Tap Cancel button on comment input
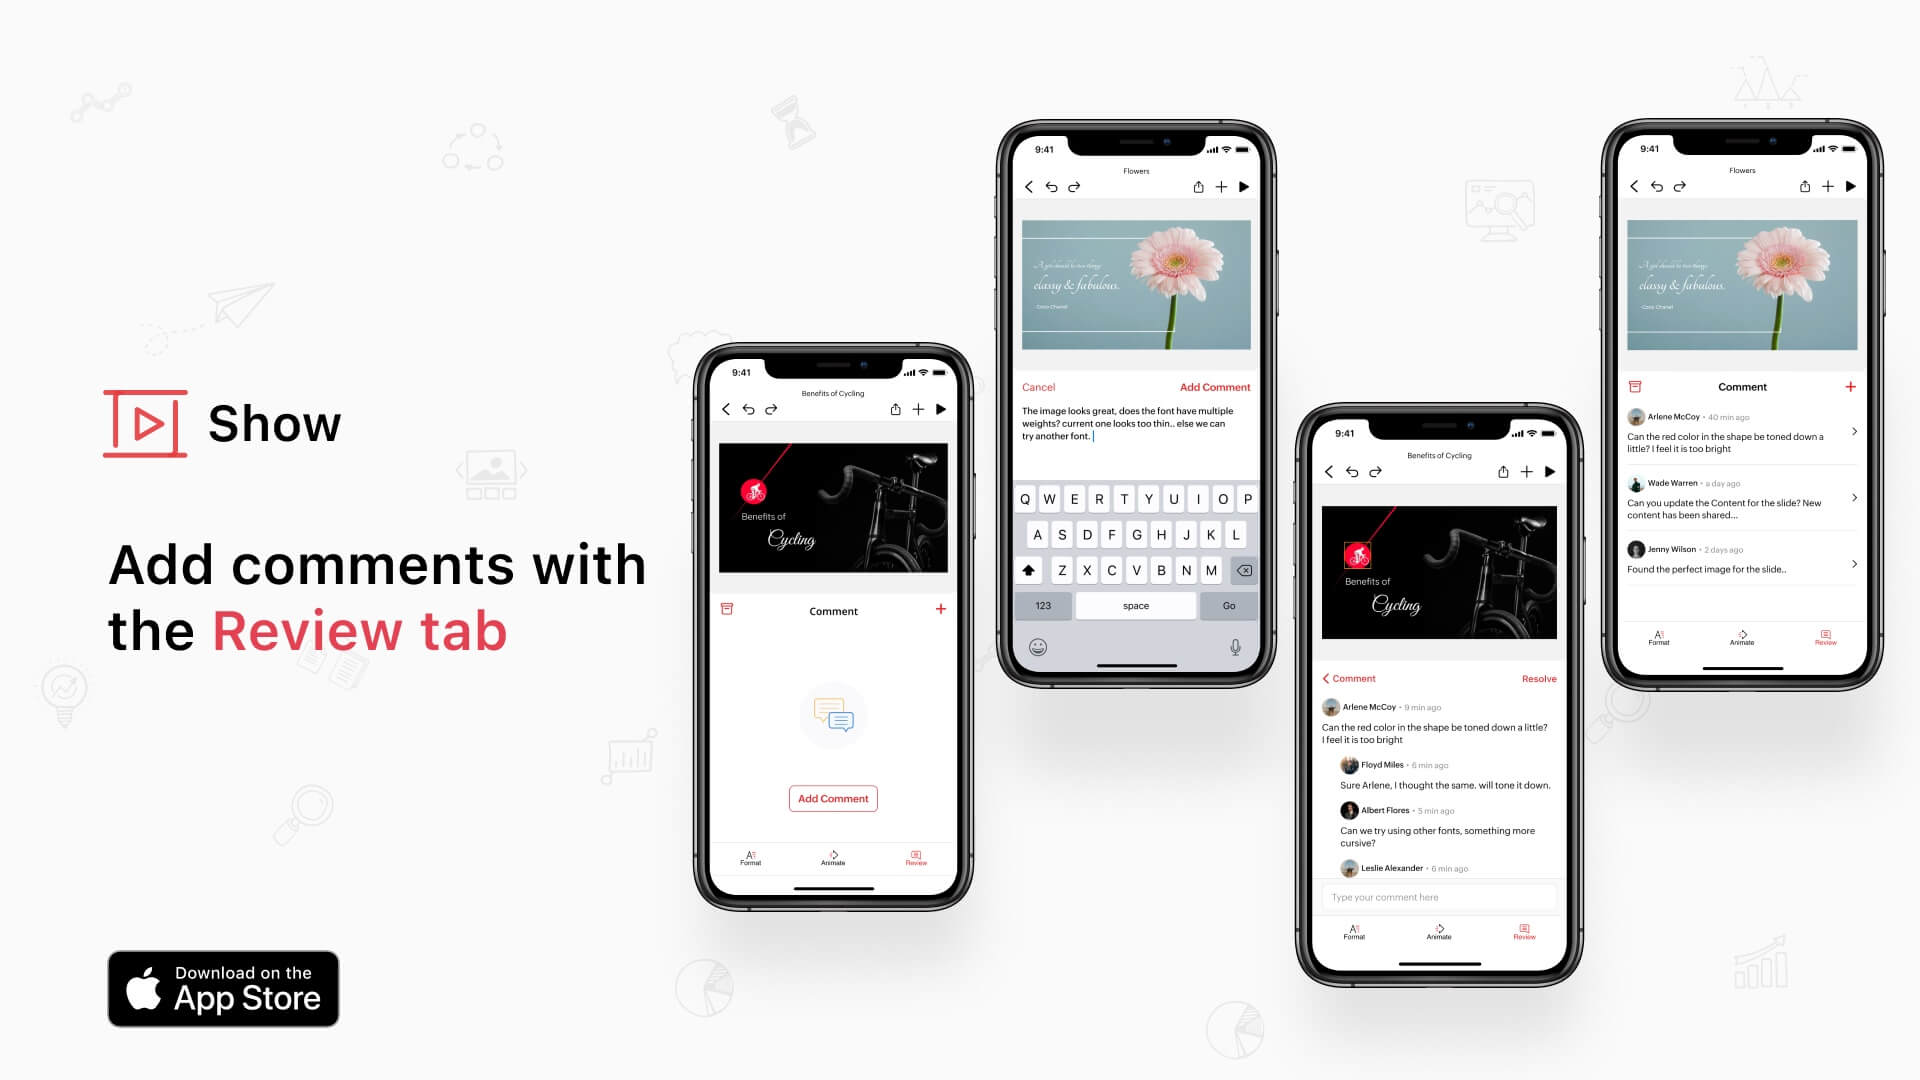 tap(1039, 386)
